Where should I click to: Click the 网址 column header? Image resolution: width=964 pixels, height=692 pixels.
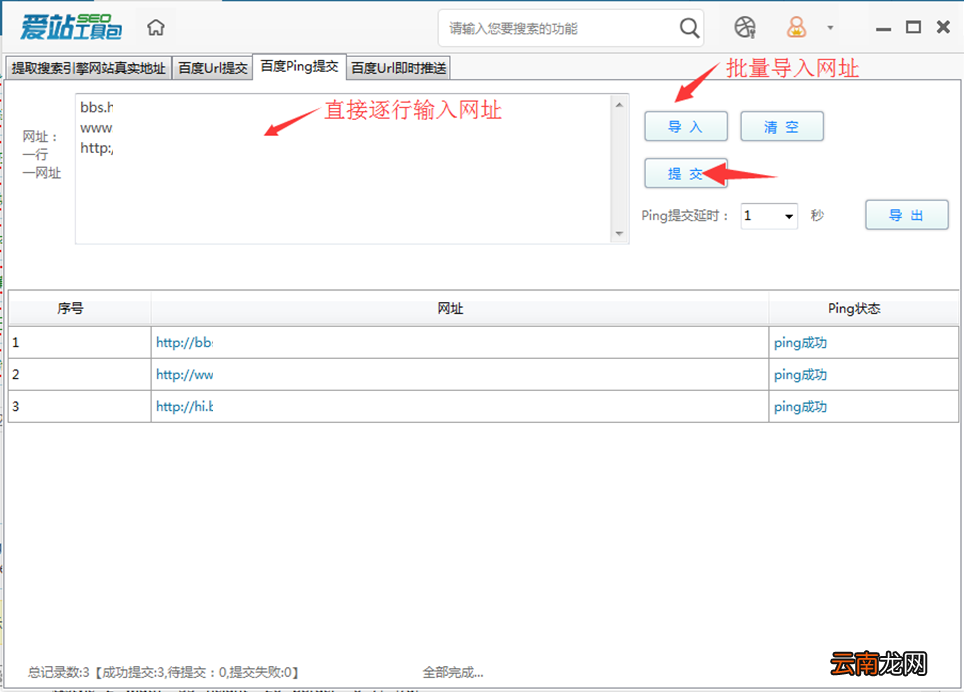pos(460,309)
